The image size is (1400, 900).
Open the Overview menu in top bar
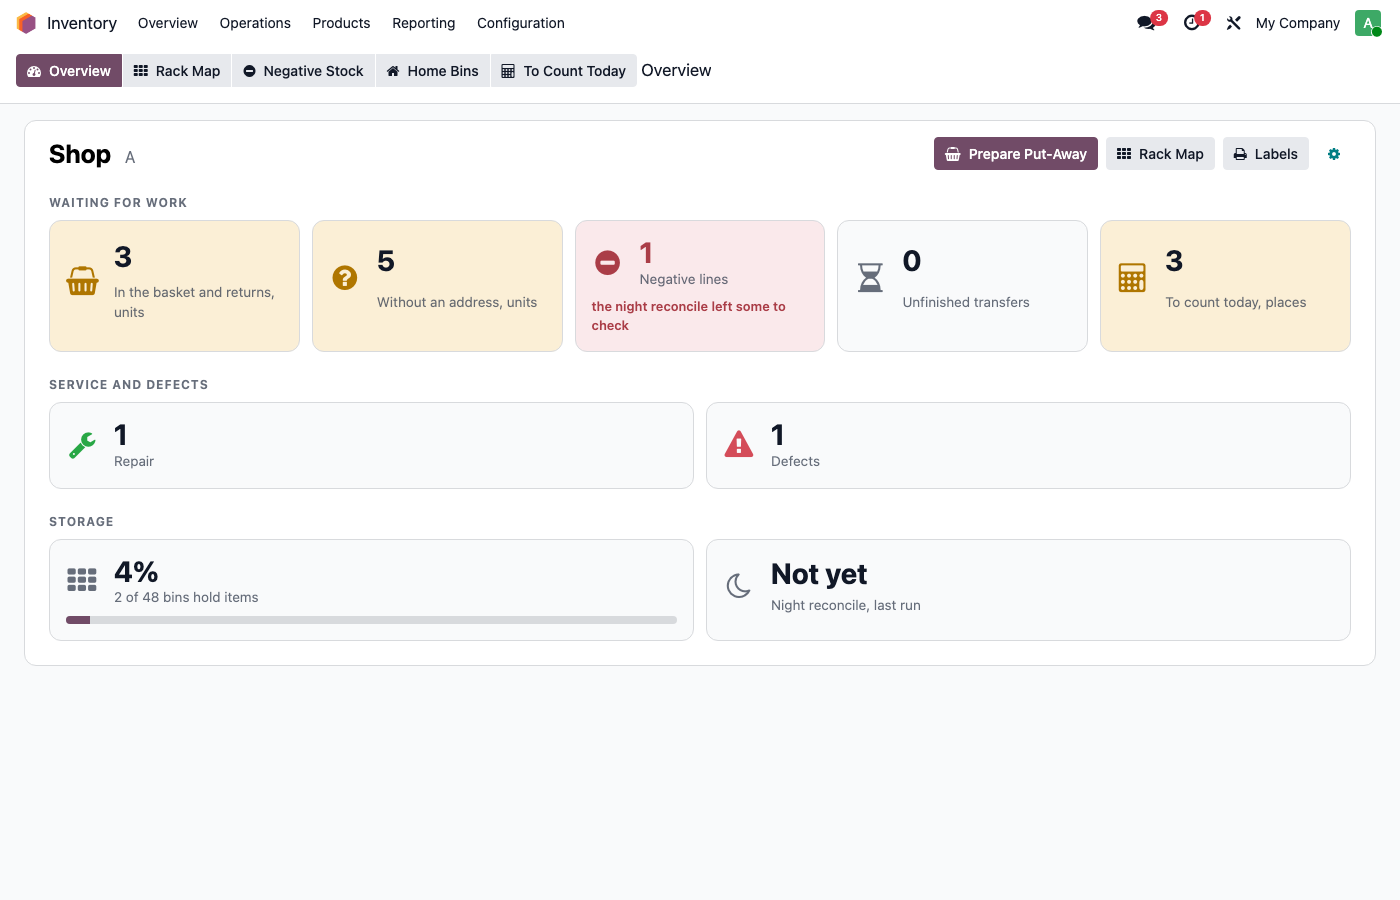168,23
